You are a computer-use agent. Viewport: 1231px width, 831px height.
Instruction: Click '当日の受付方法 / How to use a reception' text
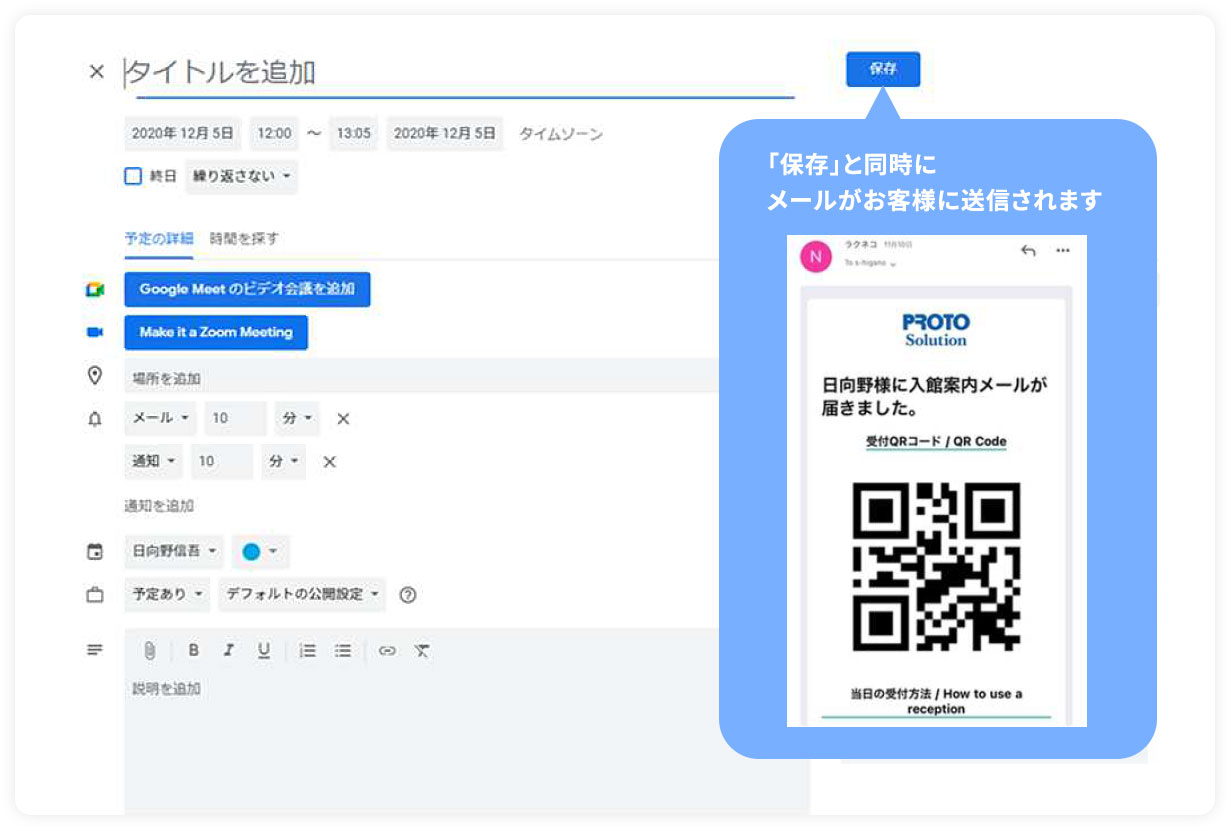click(936, 701)
